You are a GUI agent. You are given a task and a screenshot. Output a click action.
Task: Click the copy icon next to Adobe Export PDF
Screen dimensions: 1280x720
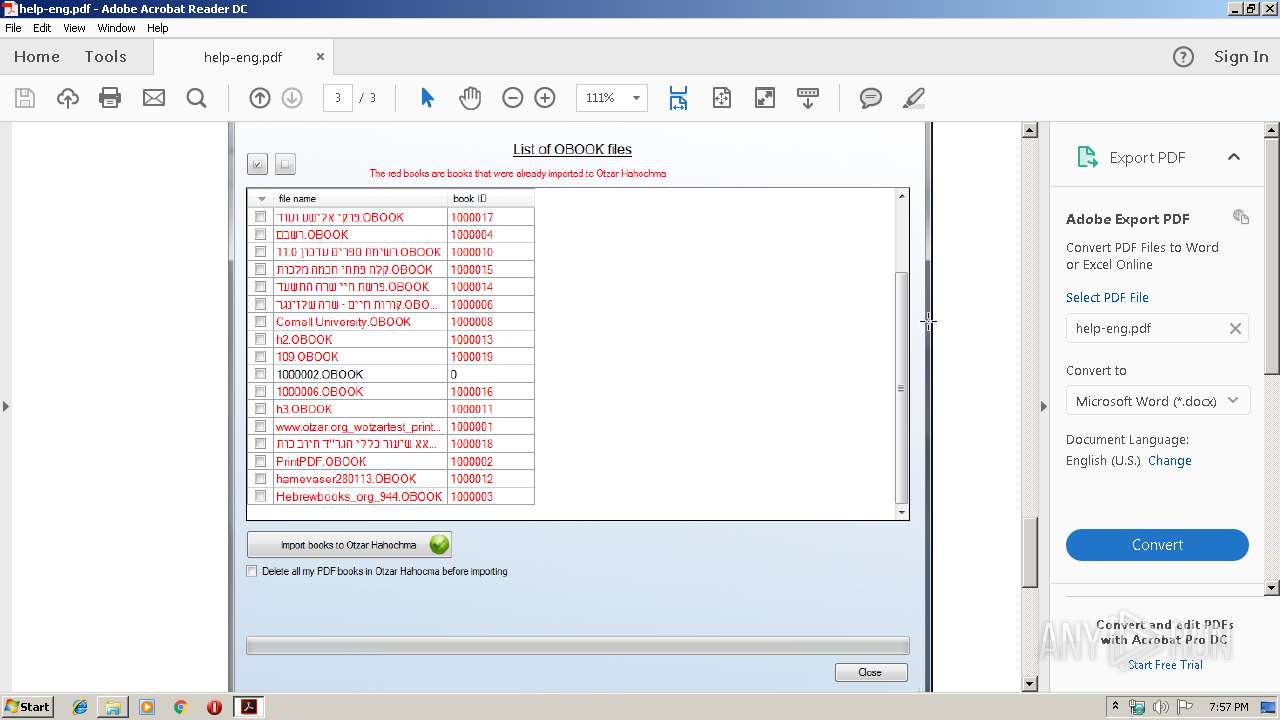tap(1241, 217)
